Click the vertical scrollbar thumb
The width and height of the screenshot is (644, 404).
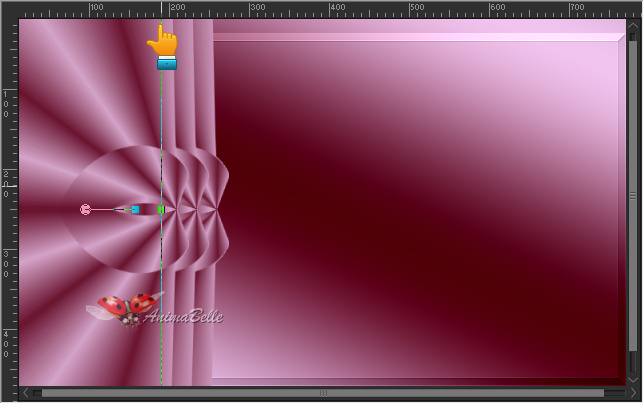coord(633,196)
